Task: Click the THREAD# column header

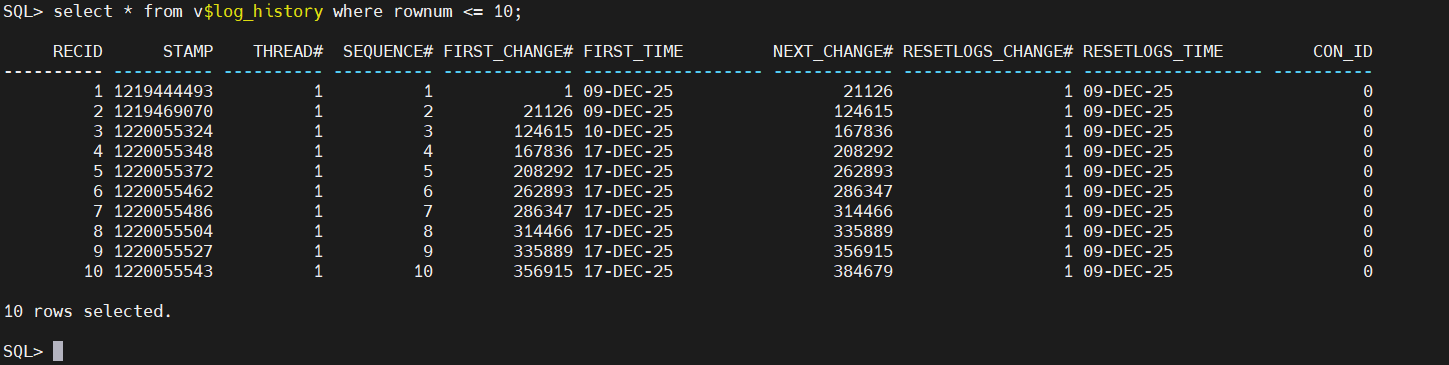Action: [x=288, y=51]
